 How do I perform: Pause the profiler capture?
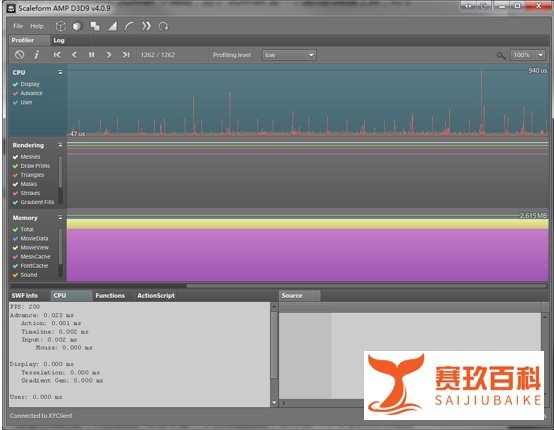point(92,55)
